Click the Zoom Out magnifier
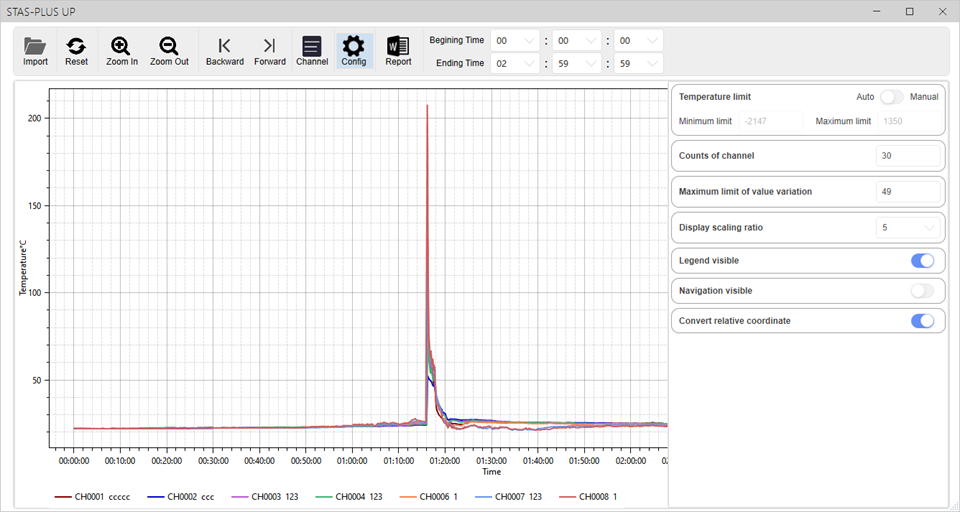 [x=169, y=51]
